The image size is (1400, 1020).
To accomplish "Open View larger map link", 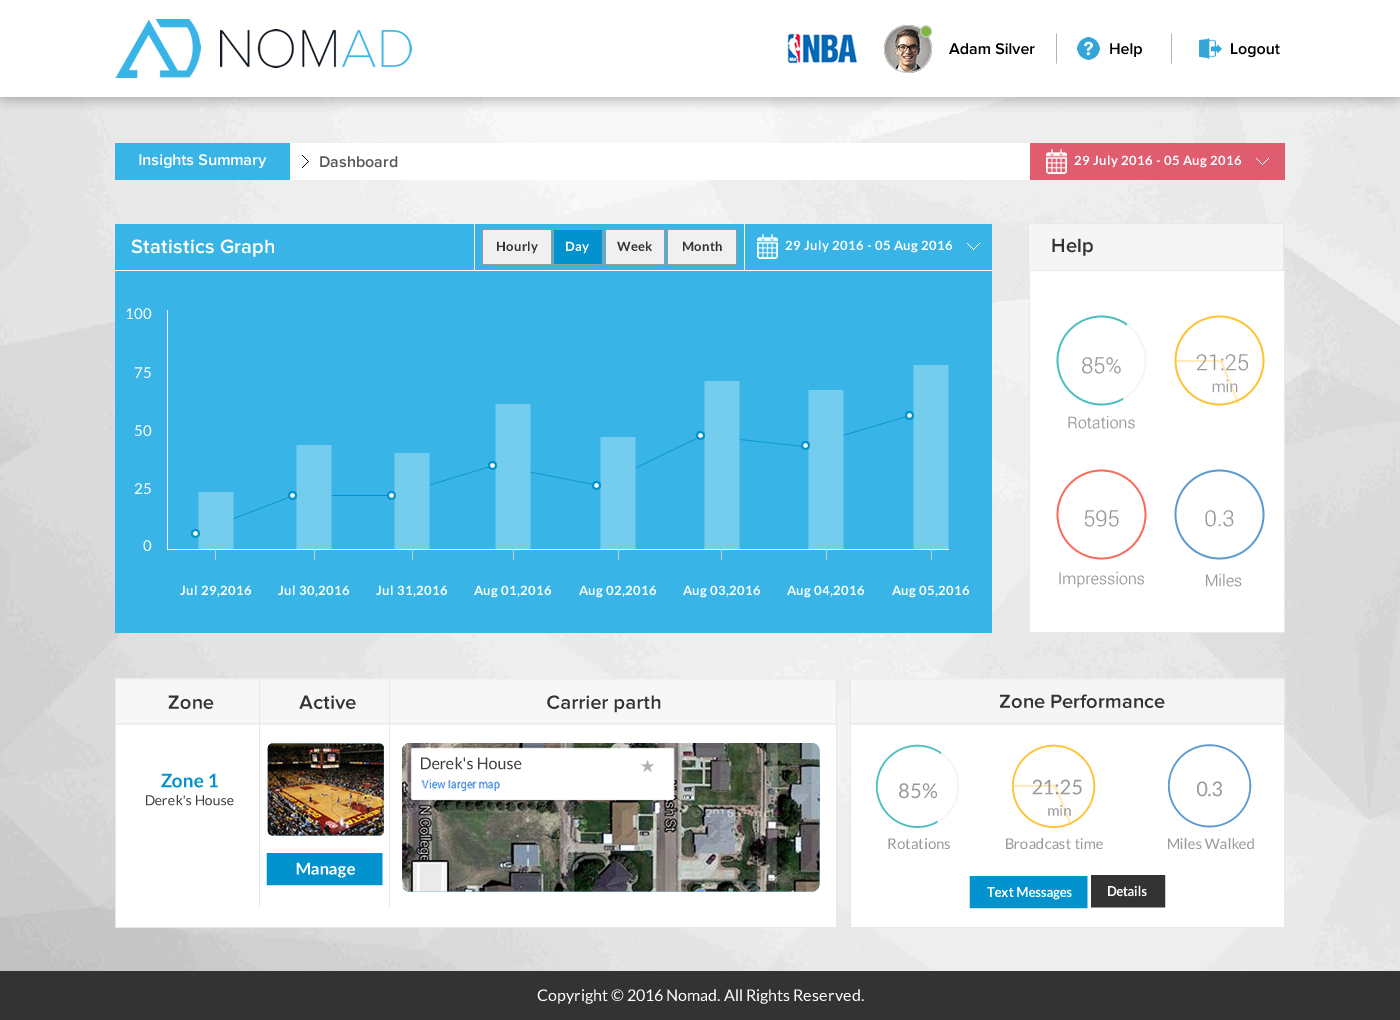I will click(x=461, y=785).
